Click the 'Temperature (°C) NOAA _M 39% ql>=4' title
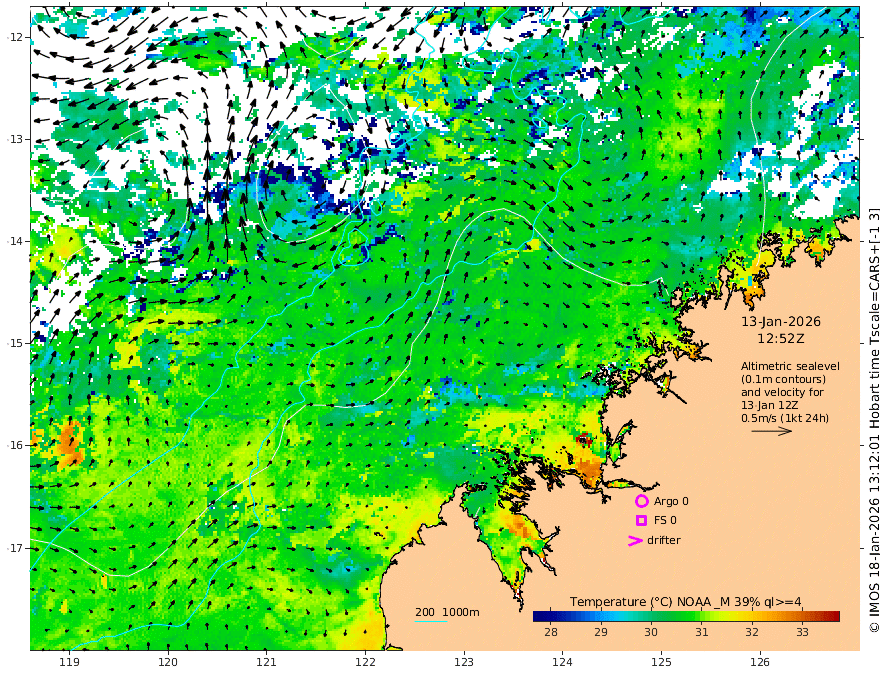The height and width of the screenshot is (680, 880). tap(686, 602)
